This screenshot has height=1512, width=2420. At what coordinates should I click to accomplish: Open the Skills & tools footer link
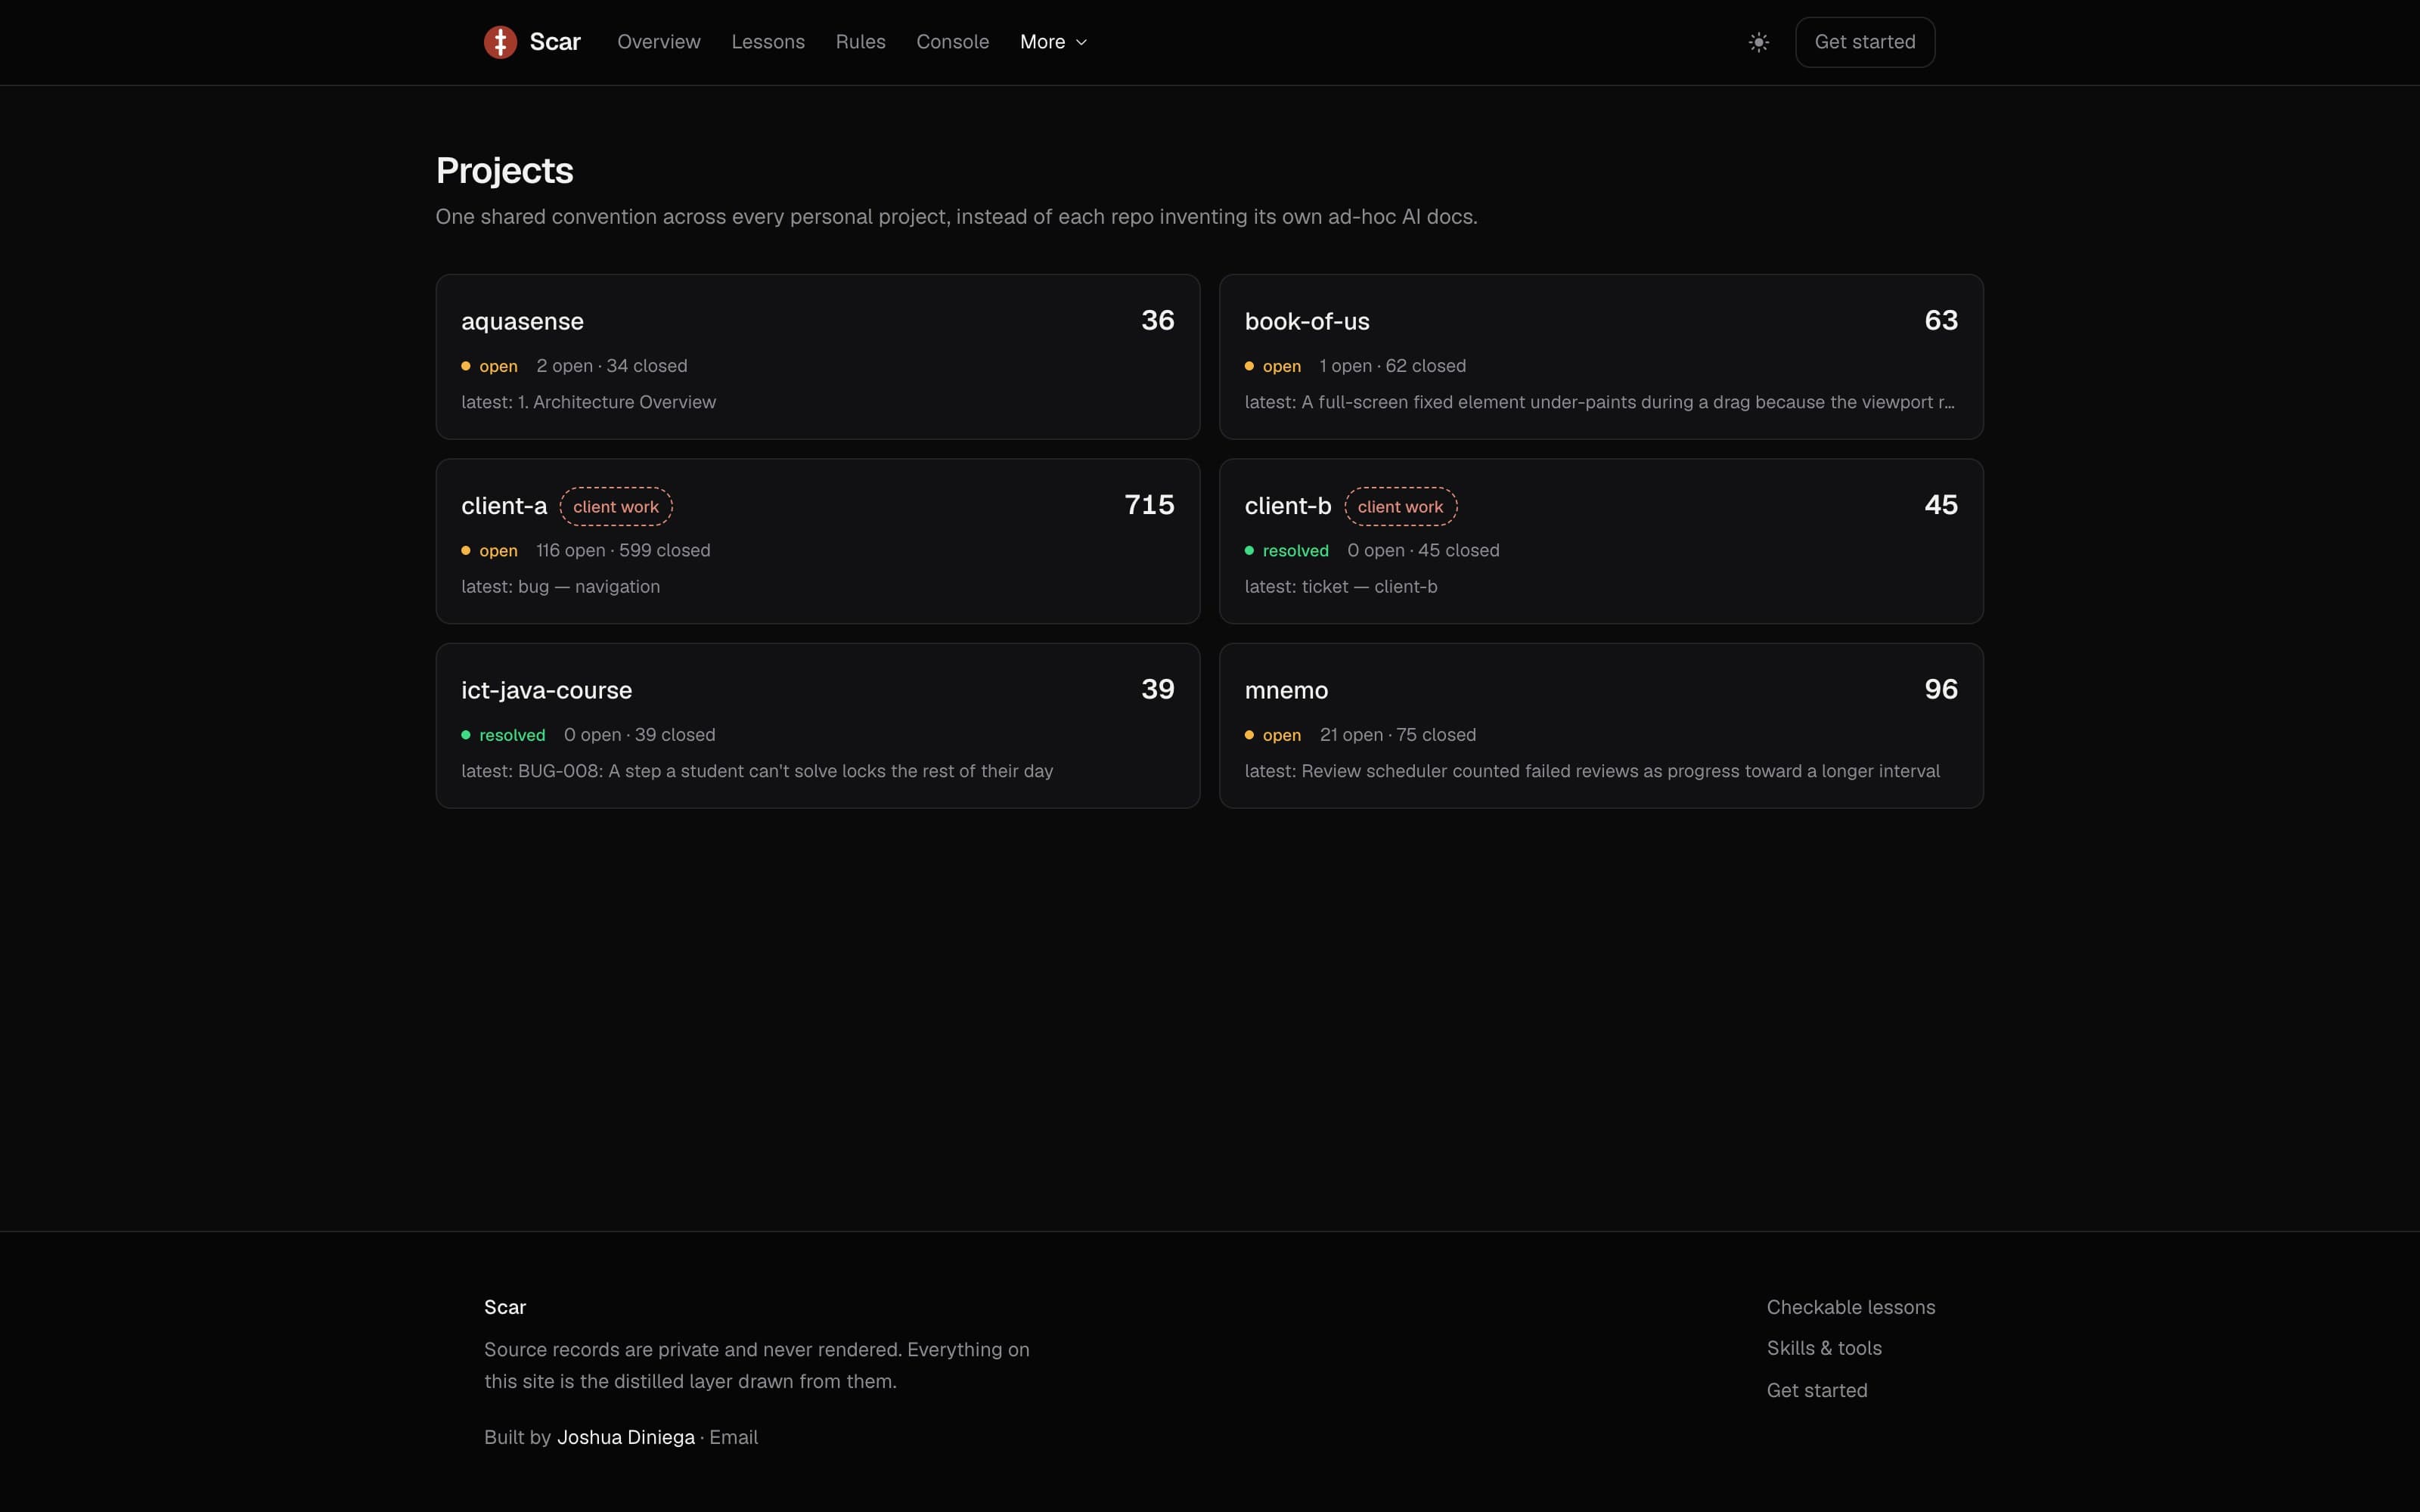[x=1824, y=1348]
